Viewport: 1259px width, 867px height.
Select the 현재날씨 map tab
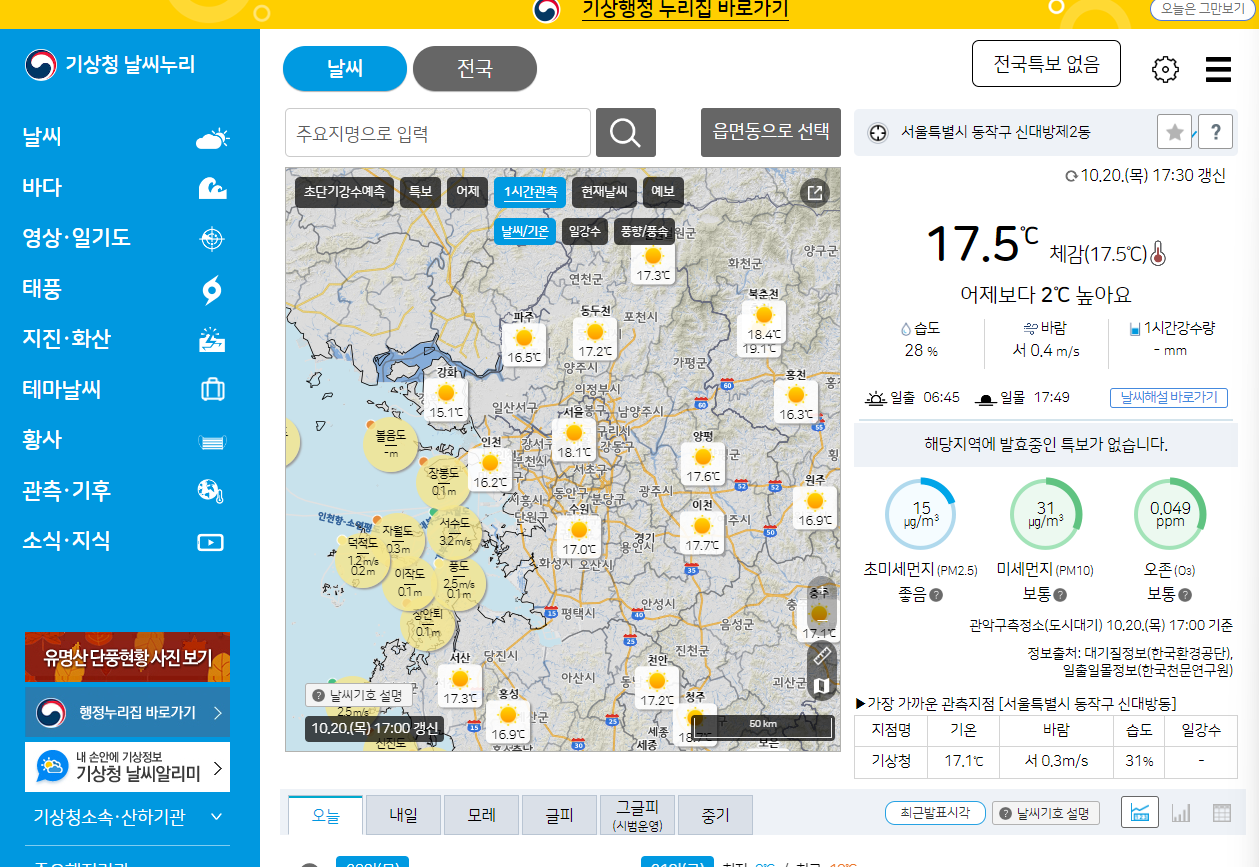604,192
